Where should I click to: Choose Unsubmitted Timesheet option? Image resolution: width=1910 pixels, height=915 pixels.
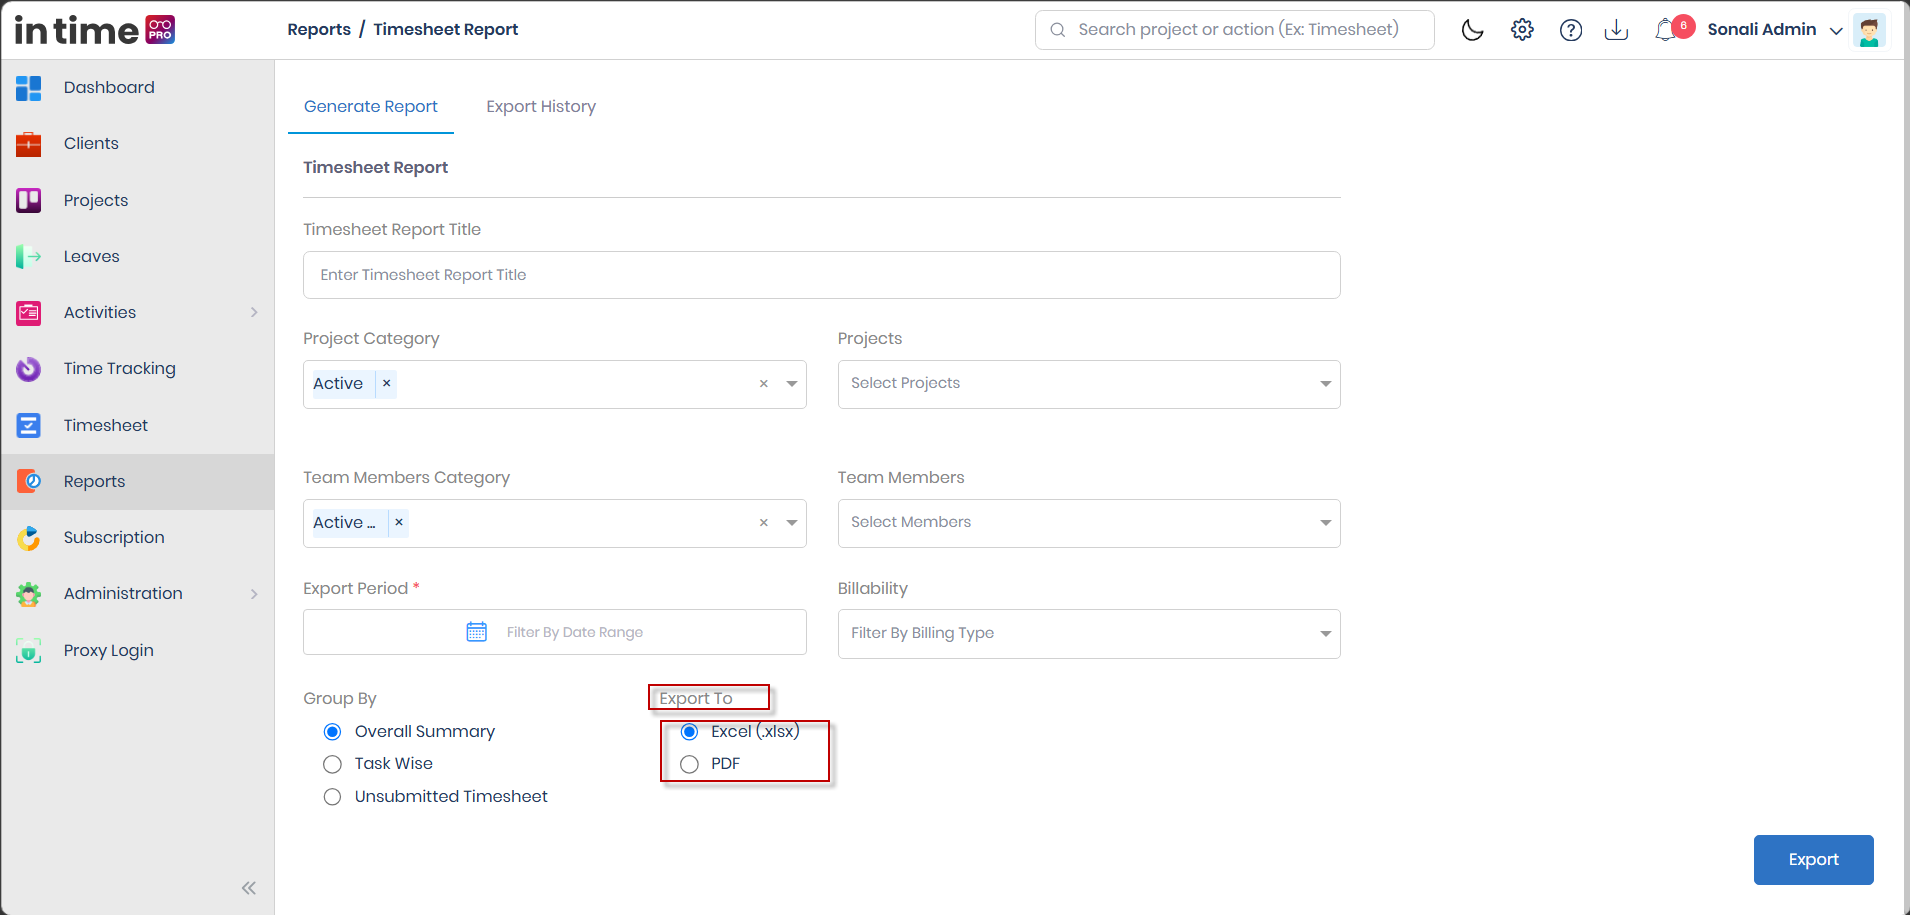coord(333,797)
